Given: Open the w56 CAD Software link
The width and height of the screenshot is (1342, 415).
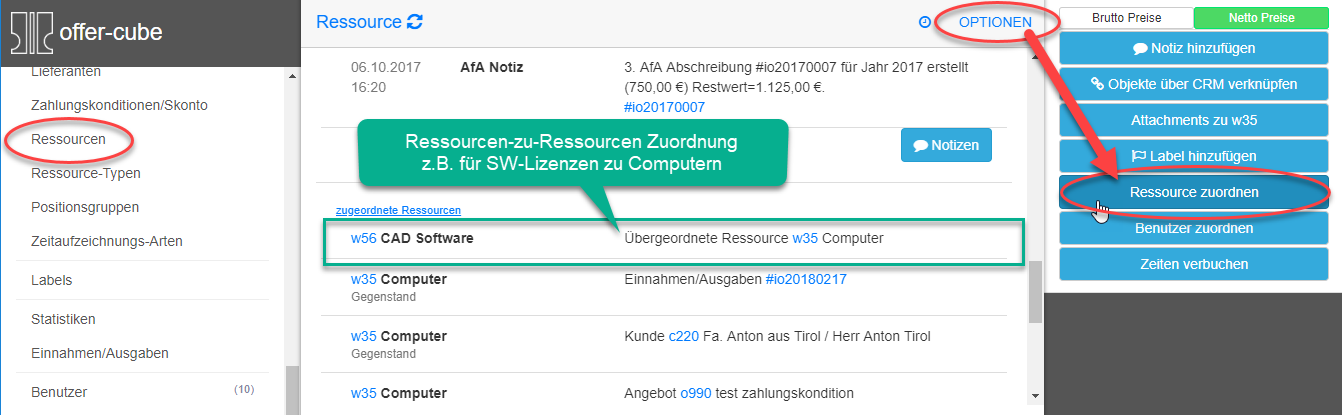Looking at the screenshot, I should tap(363, 239).
